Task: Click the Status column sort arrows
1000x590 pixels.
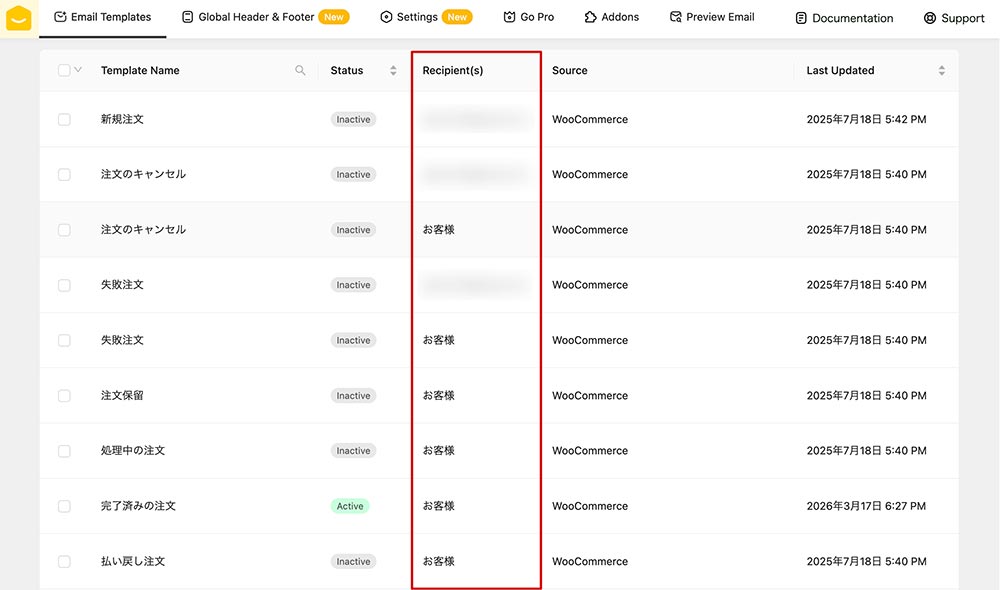Action: click(393, 71)
